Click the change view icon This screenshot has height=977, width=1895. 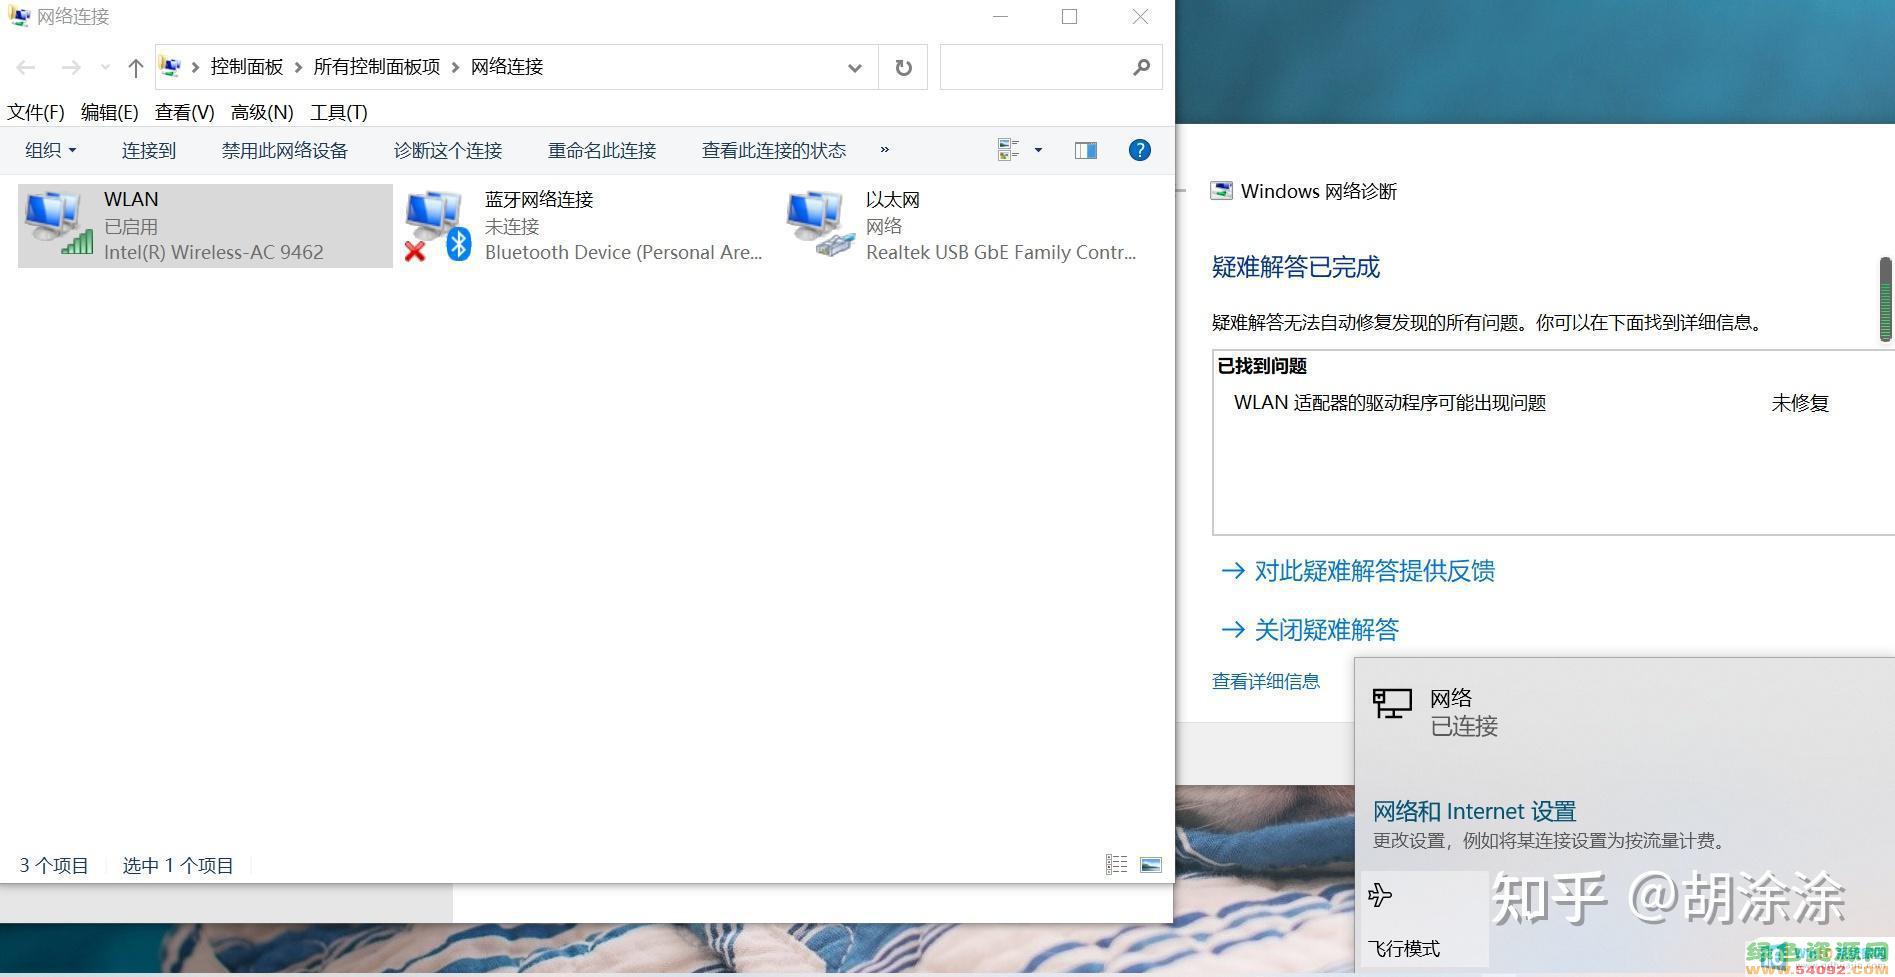(1008, 150)
